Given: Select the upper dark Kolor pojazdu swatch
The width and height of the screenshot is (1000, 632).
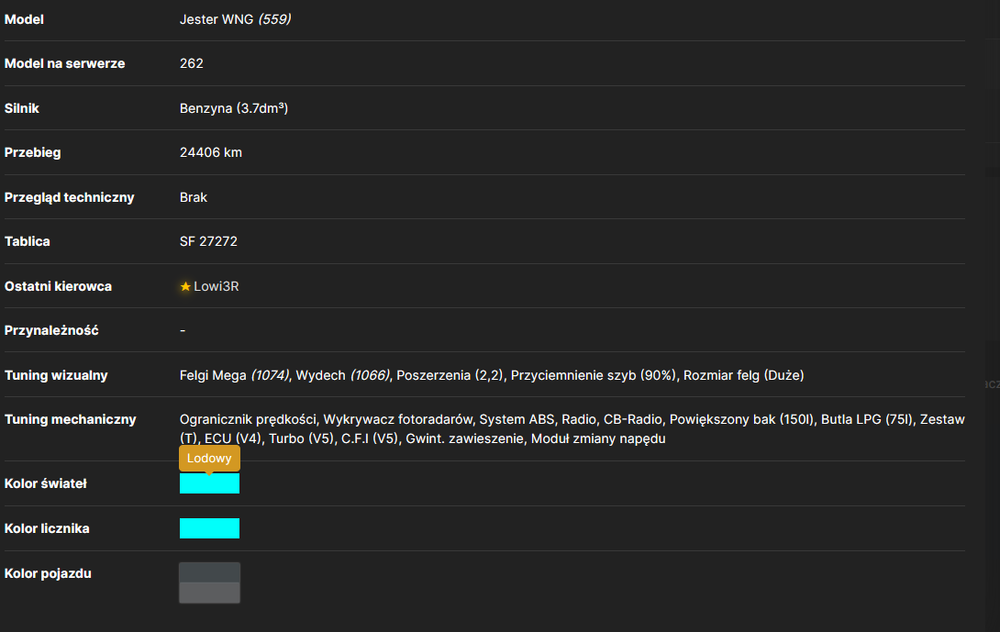Looking at the screenshot, I should click(x=210, y=572).
